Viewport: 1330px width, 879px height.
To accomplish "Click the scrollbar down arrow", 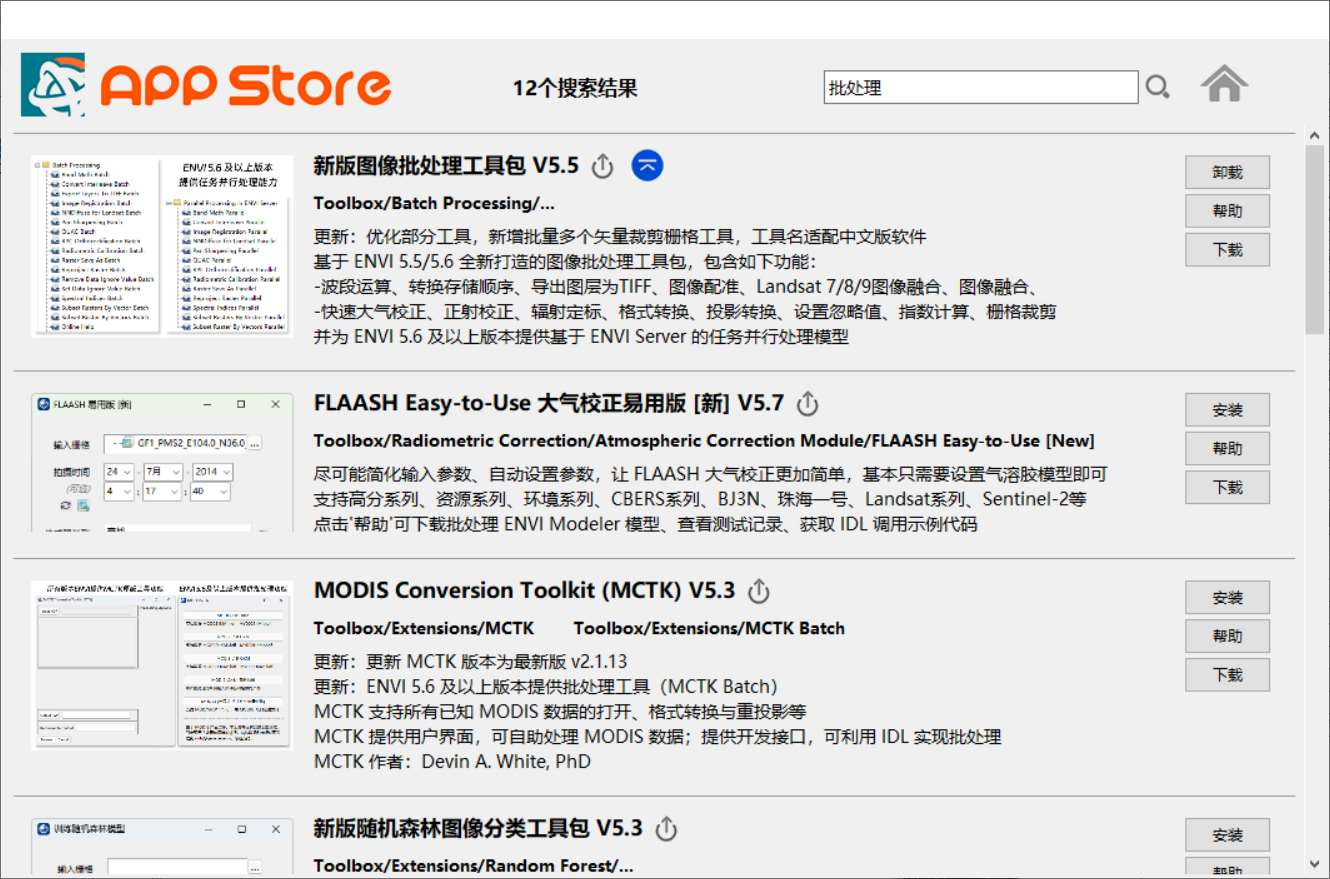I will (1314, 863).
